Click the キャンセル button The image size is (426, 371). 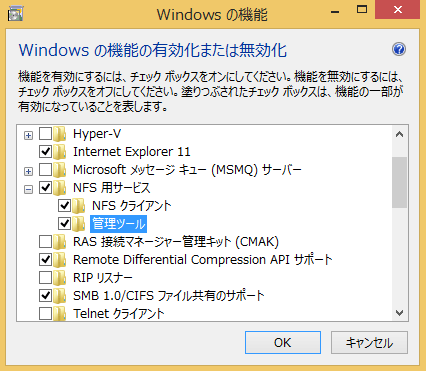pos(369,342)
